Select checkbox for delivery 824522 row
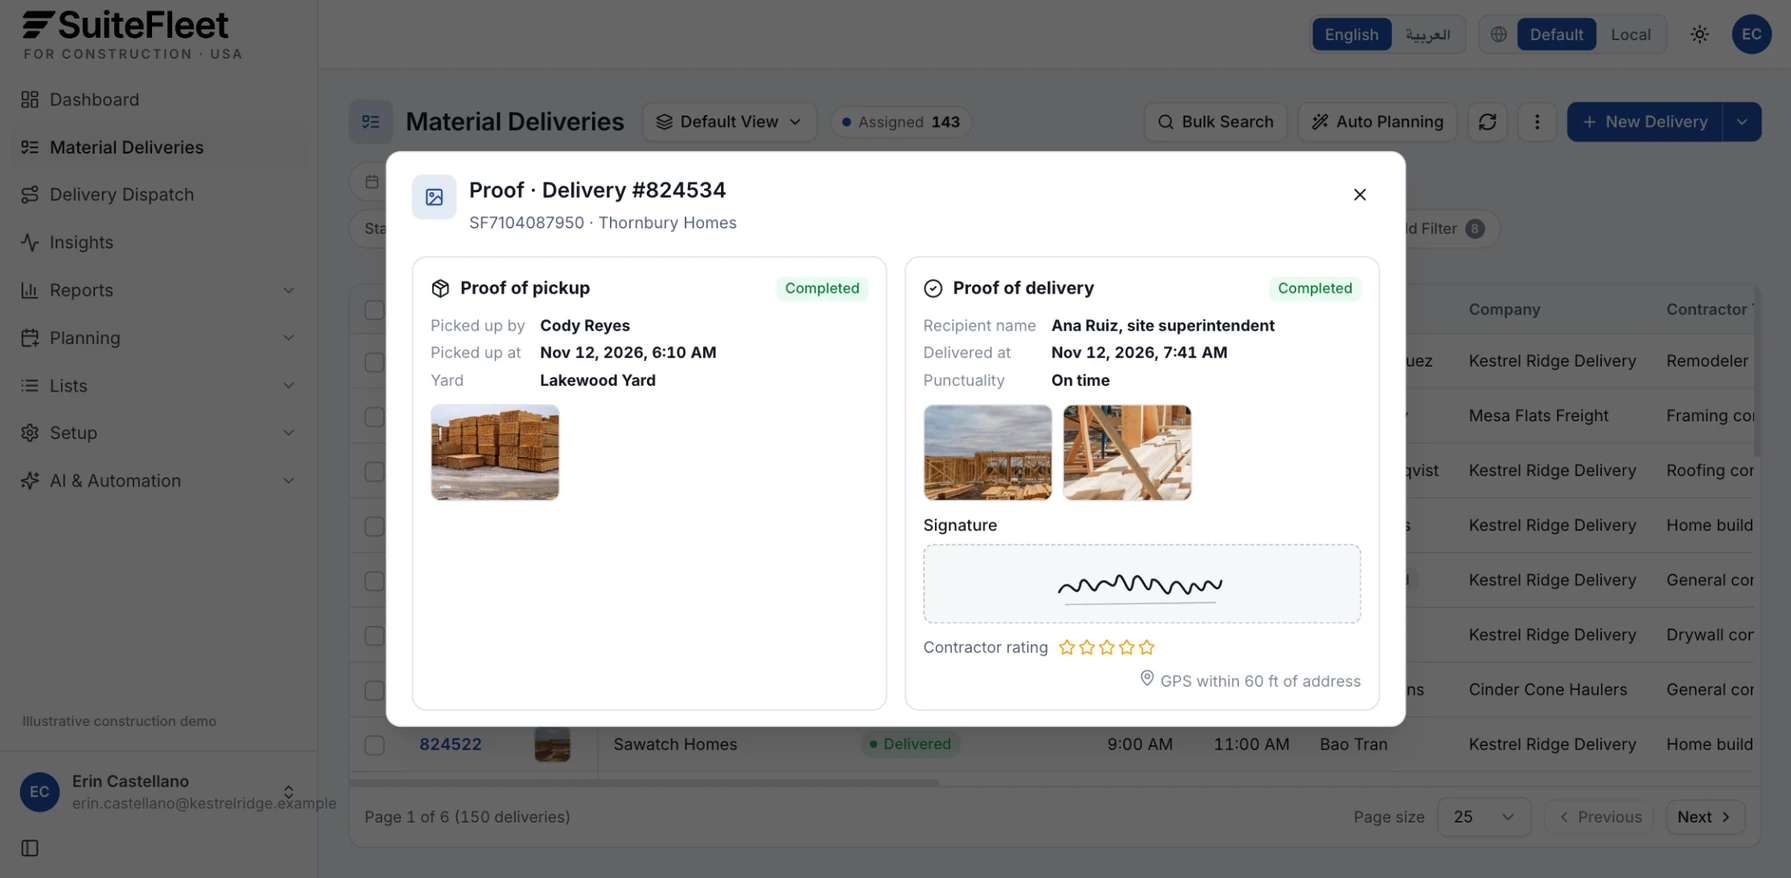1791x878 pixels. (374, 745)
